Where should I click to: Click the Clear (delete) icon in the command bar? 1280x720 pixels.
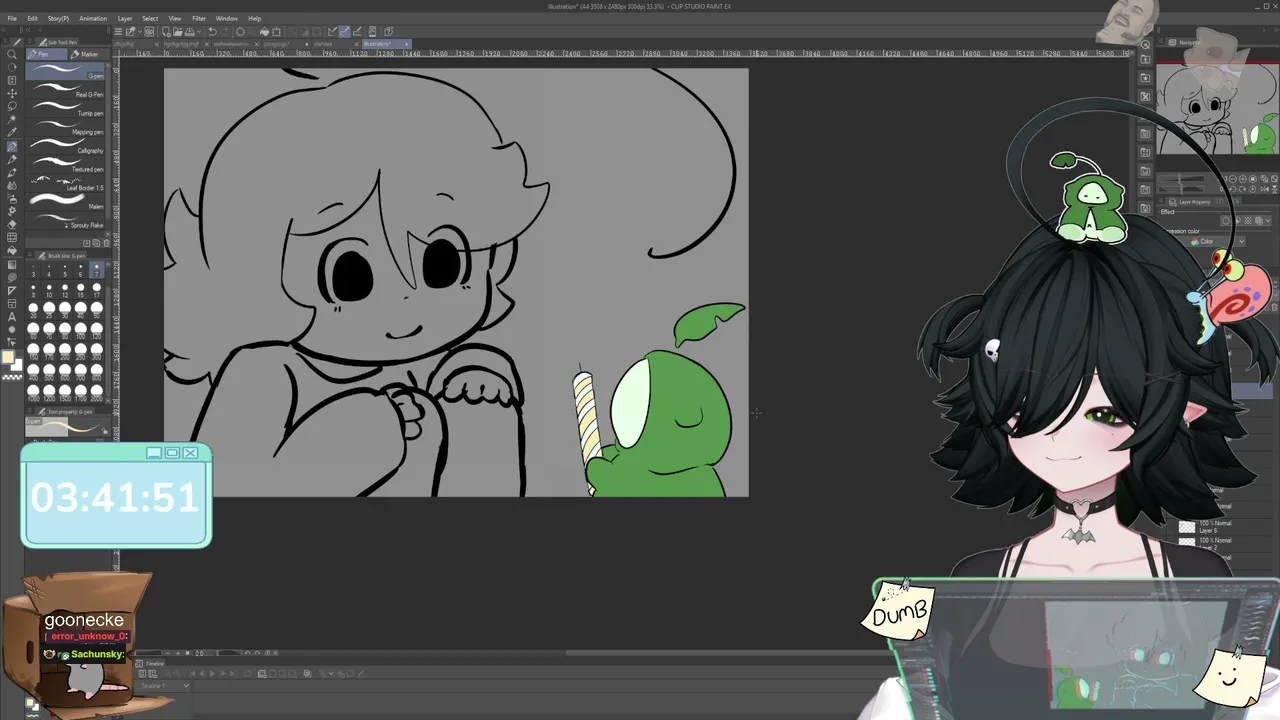click(240, 31)
